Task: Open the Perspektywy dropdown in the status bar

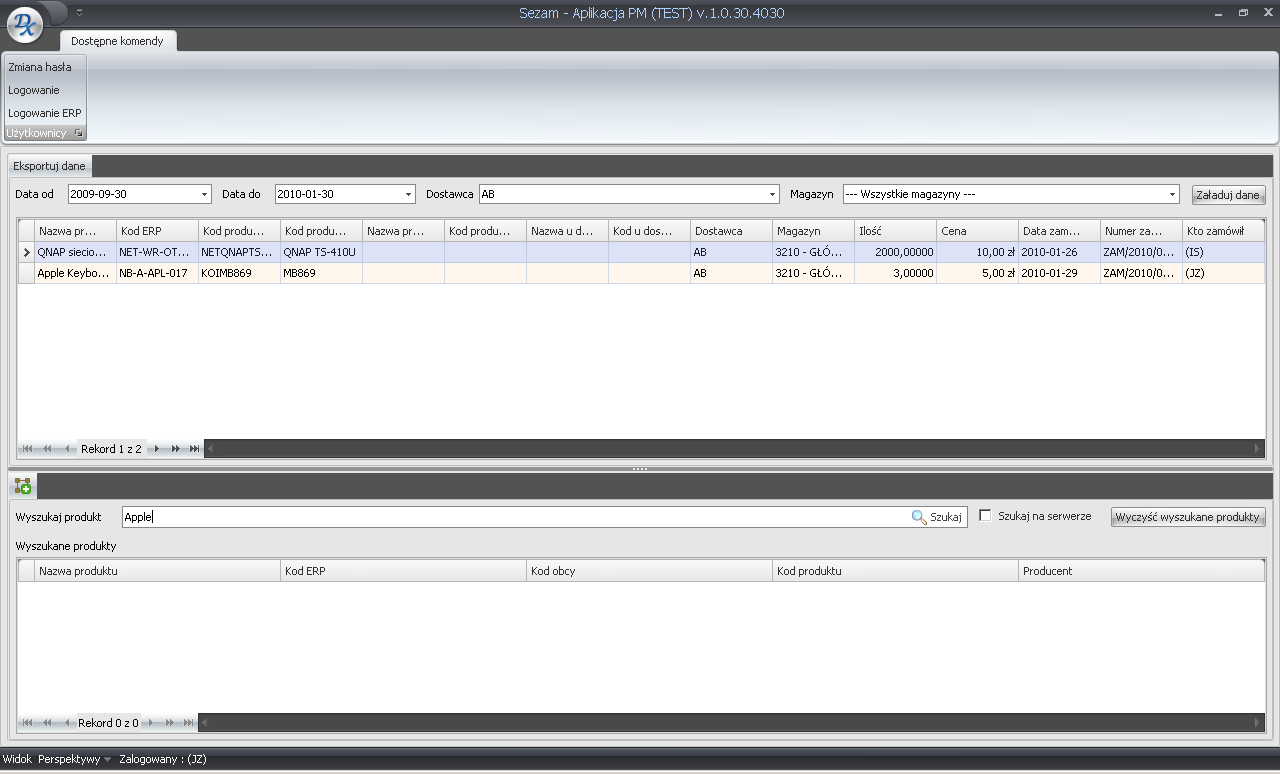Action: (74, 760)
